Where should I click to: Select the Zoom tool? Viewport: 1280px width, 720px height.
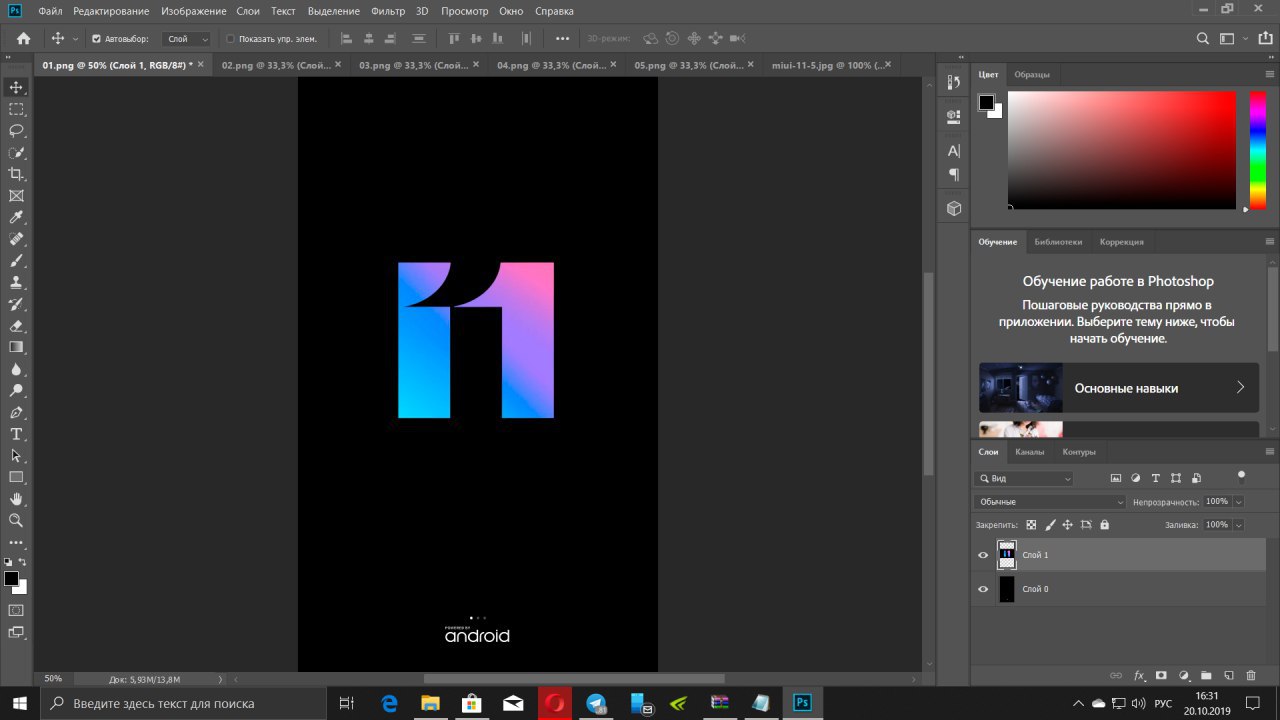tap(16, 520)
